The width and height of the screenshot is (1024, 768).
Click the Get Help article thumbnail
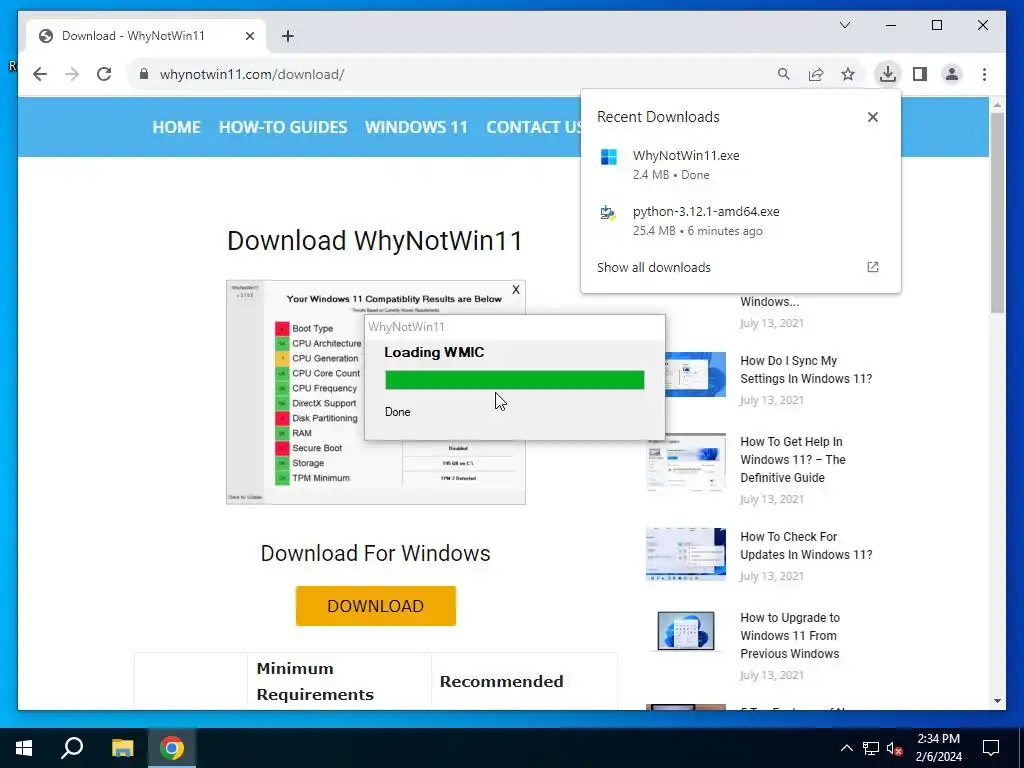coord(686,462)
